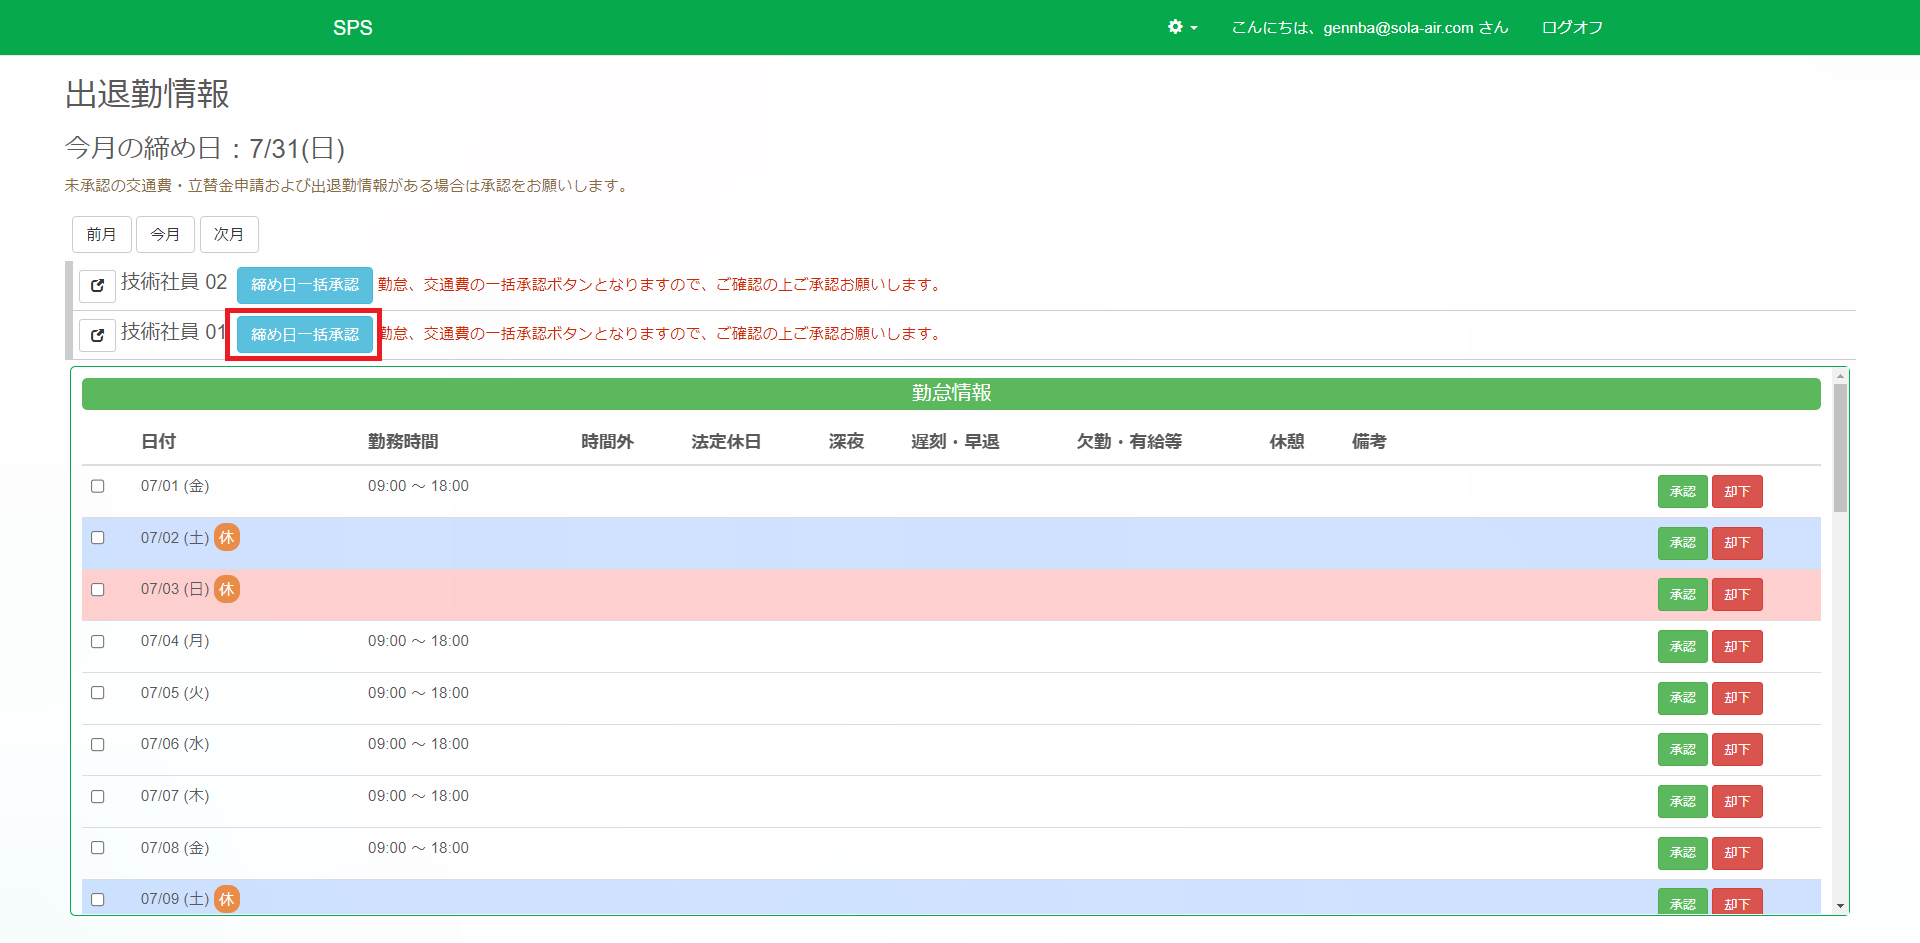Click the orange 休 badge on 07/03
1920x943 pixels.
pyautogui.click(x=227, y=589)
